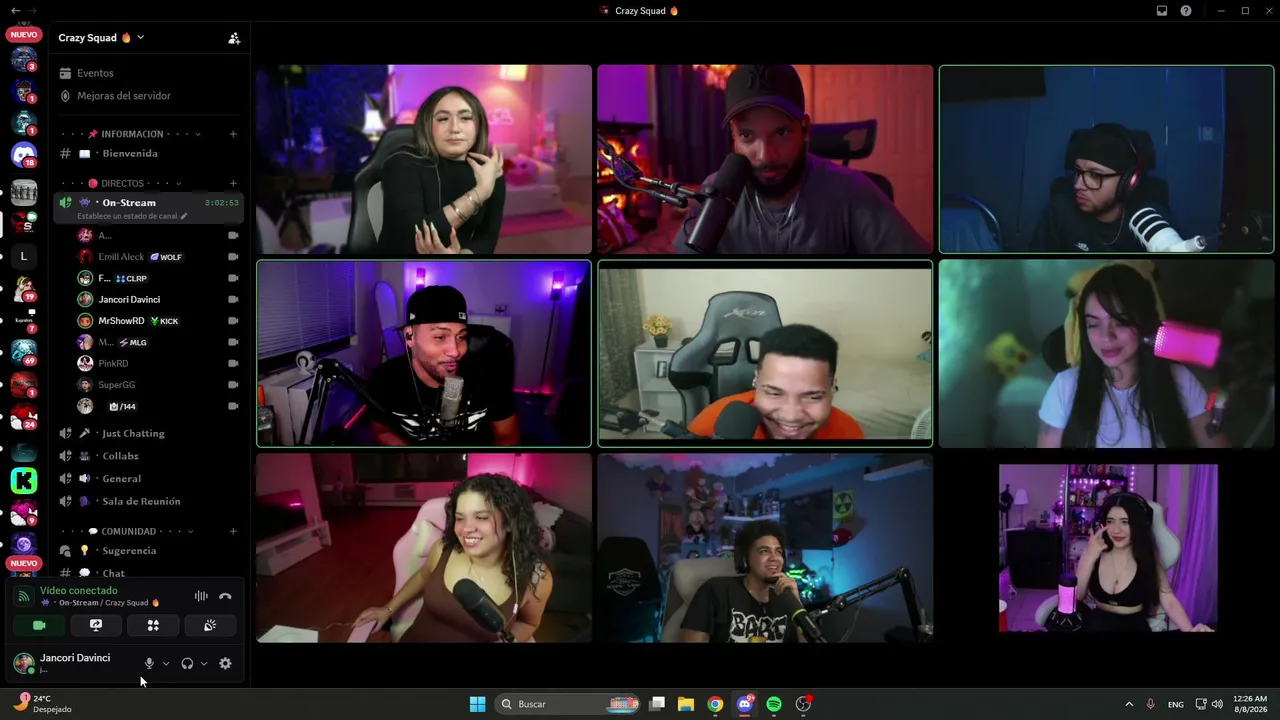This screenshot has height=720, width=1280.
Task: Click camera icon beside PinkRD
Action: pos(233,363)
